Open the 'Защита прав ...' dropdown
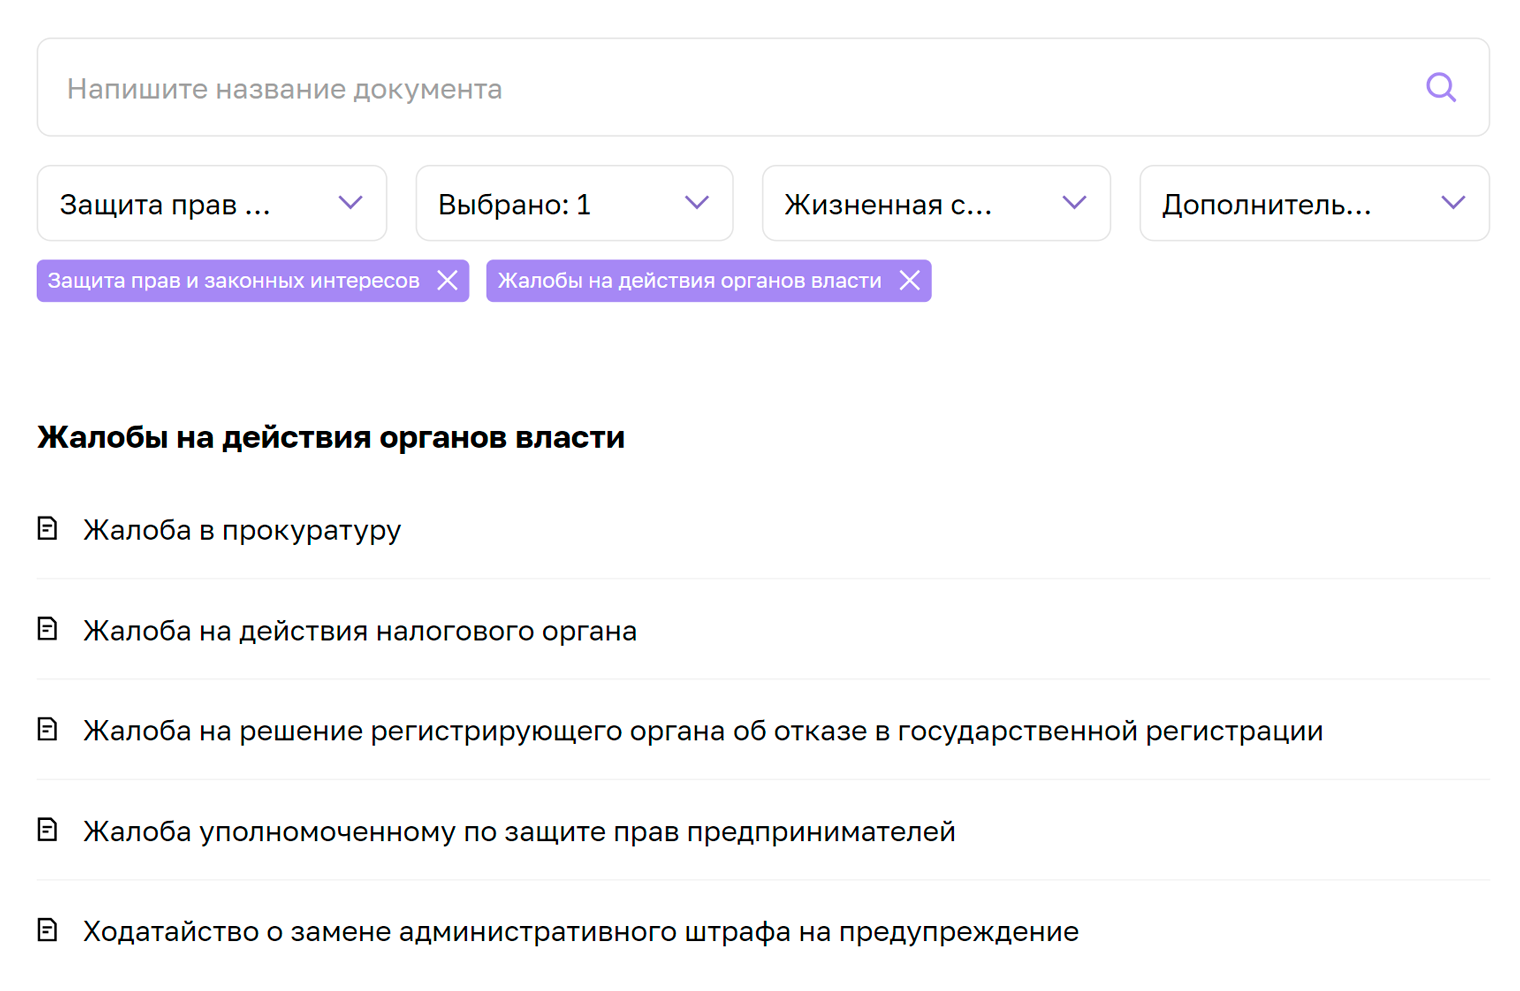Screen dimensions: 1520x991 coord(212,204)
